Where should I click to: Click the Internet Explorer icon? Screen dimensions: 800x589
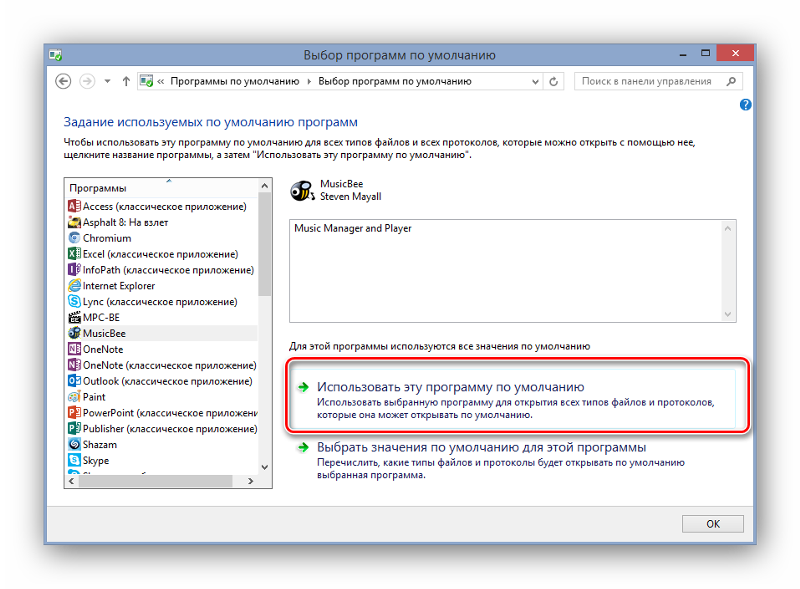(x=74, y=285)
